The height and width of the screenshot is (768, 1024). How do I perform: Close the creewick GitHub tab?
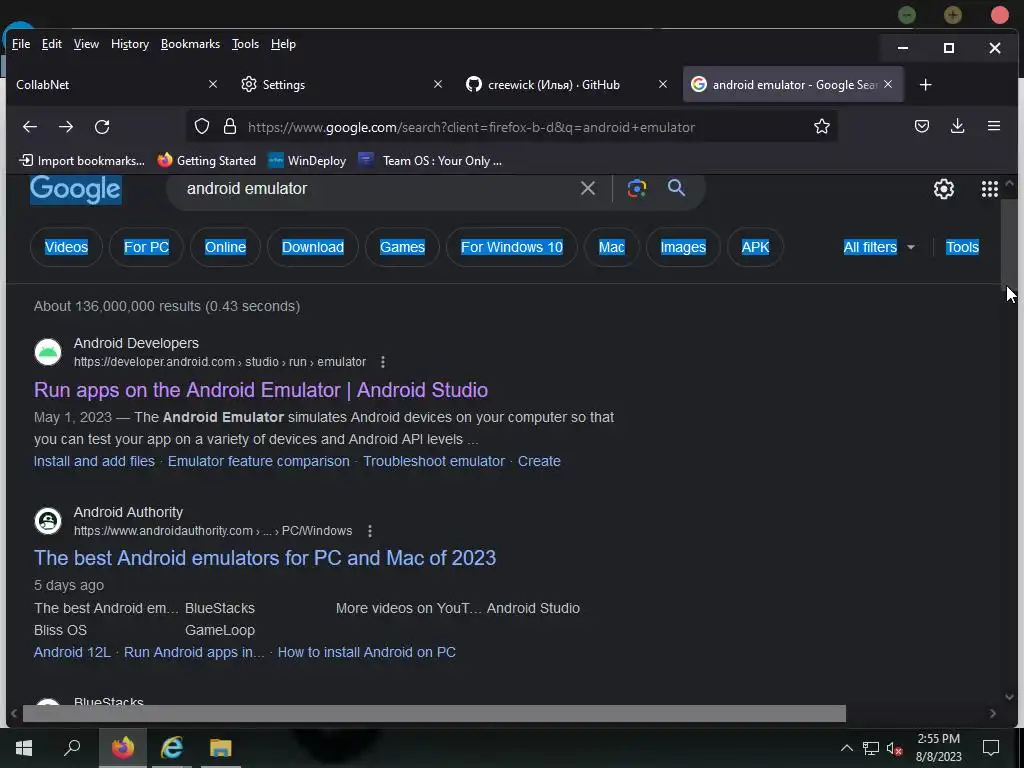tap(662, 84)
